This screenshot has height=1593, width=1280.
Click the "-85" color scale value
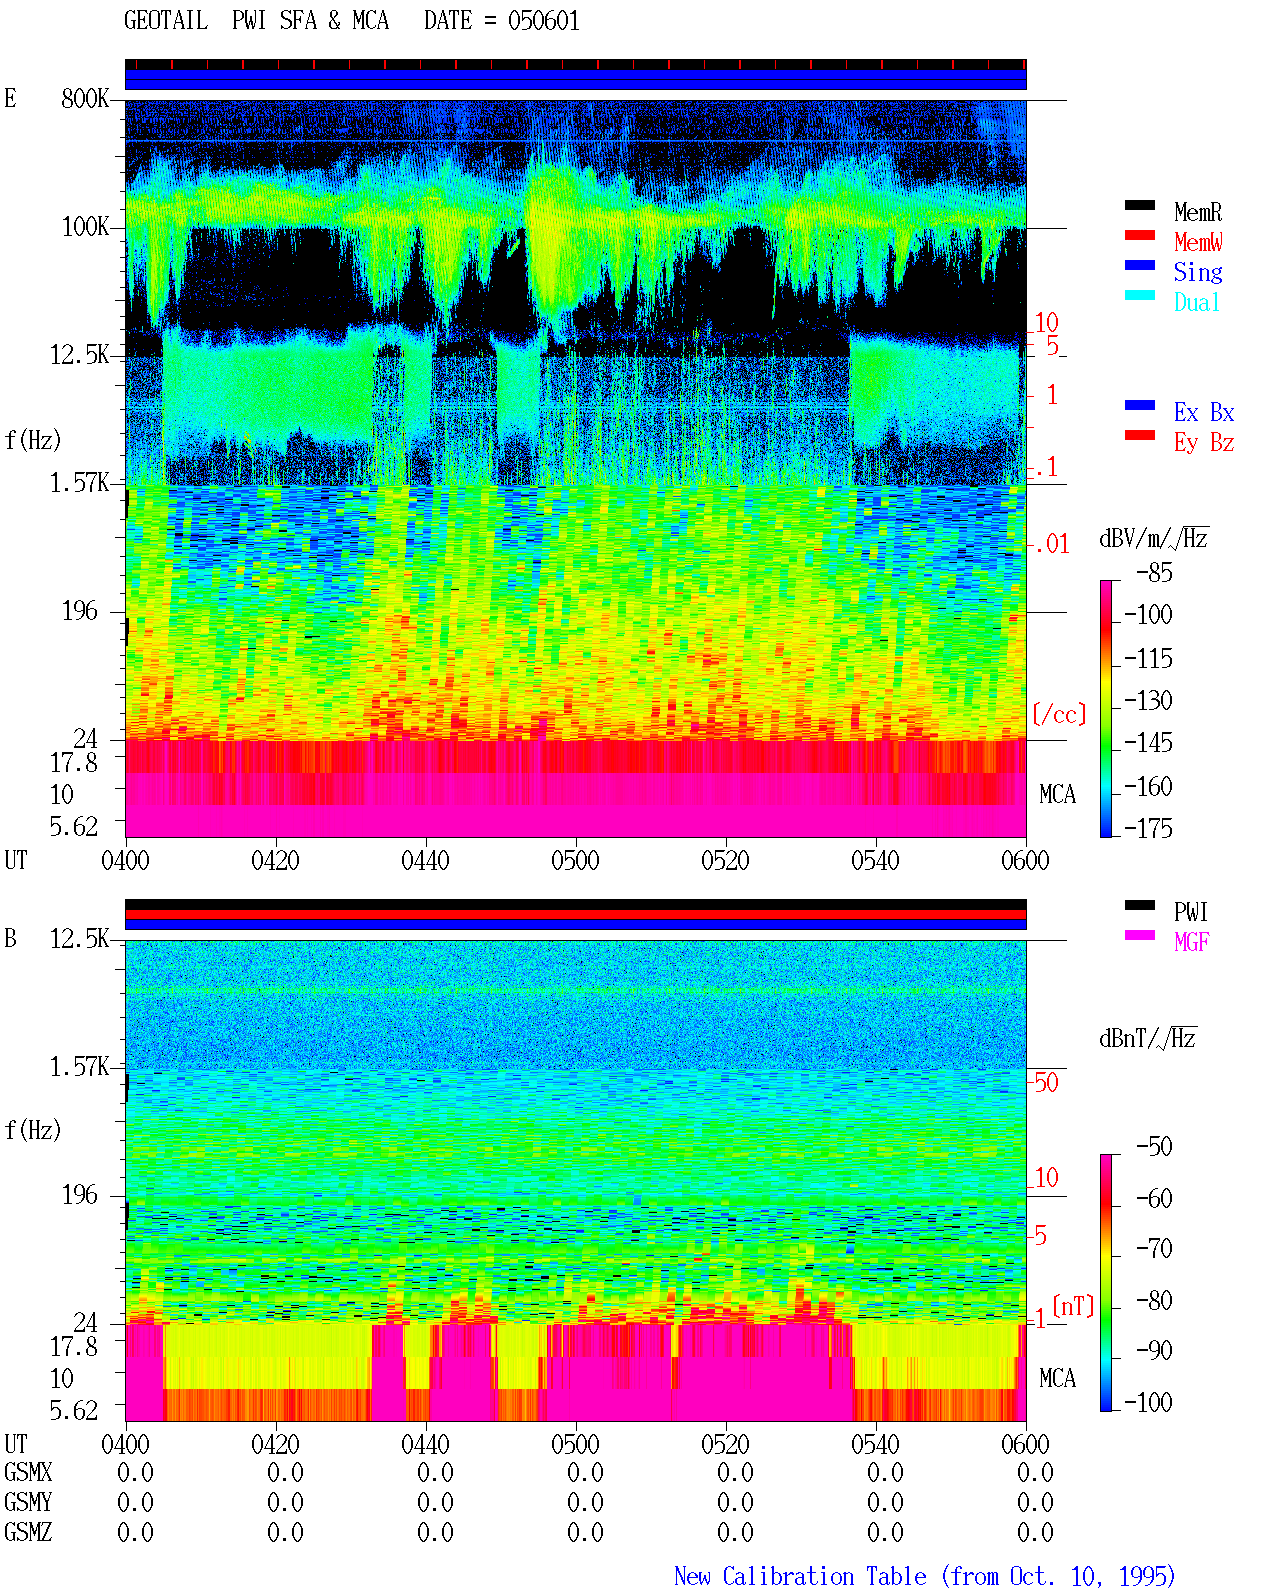pos(1154,573)
